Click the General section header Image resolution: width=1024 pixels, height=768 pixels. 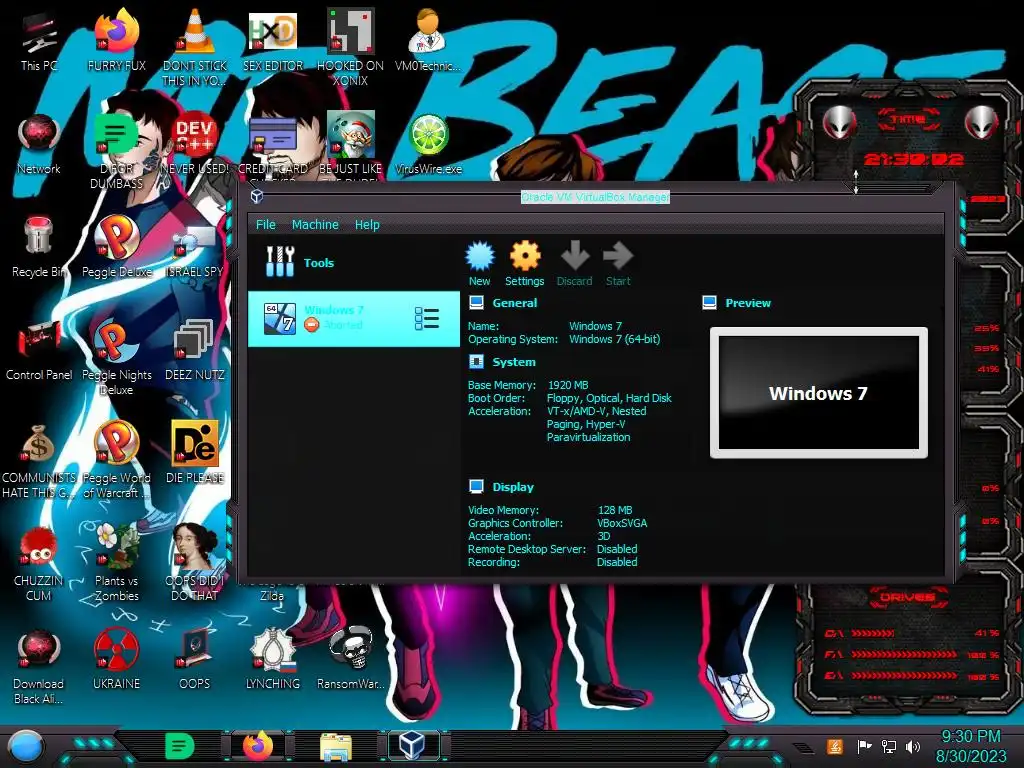pos(515,303)
